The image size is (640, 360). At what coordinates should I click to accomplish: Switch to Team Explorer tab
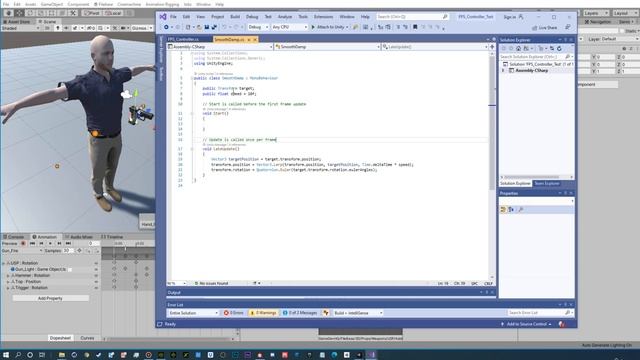(547, 184)
